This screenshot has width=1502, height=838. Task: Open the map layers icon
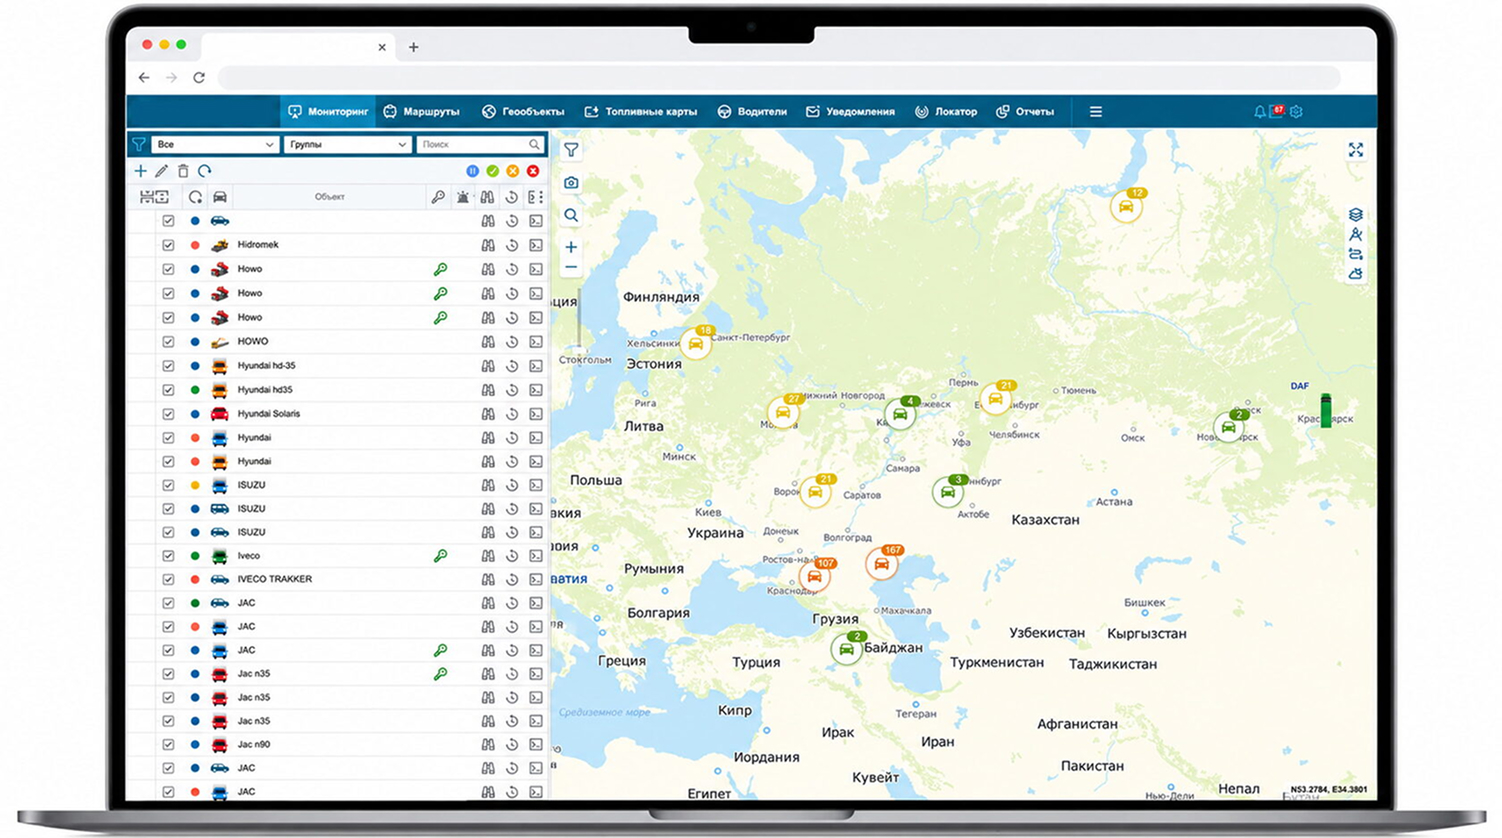click(x=1356, y=215)
